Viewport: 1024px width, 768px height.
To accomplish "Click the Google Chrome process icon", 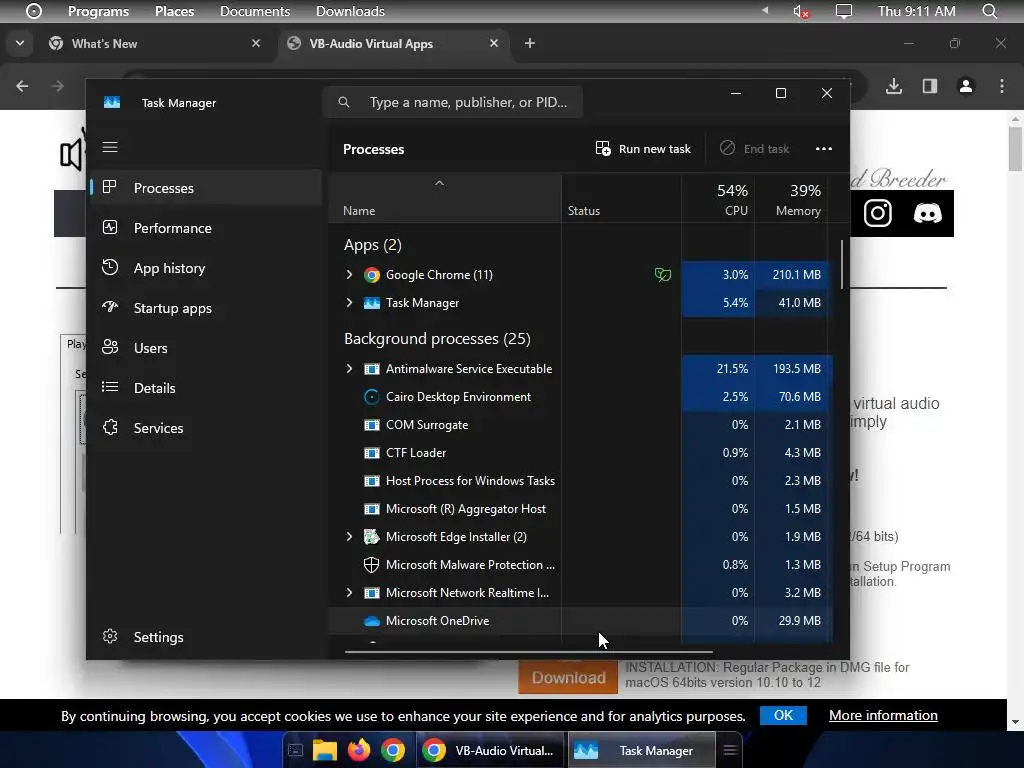I will [372, 275].
